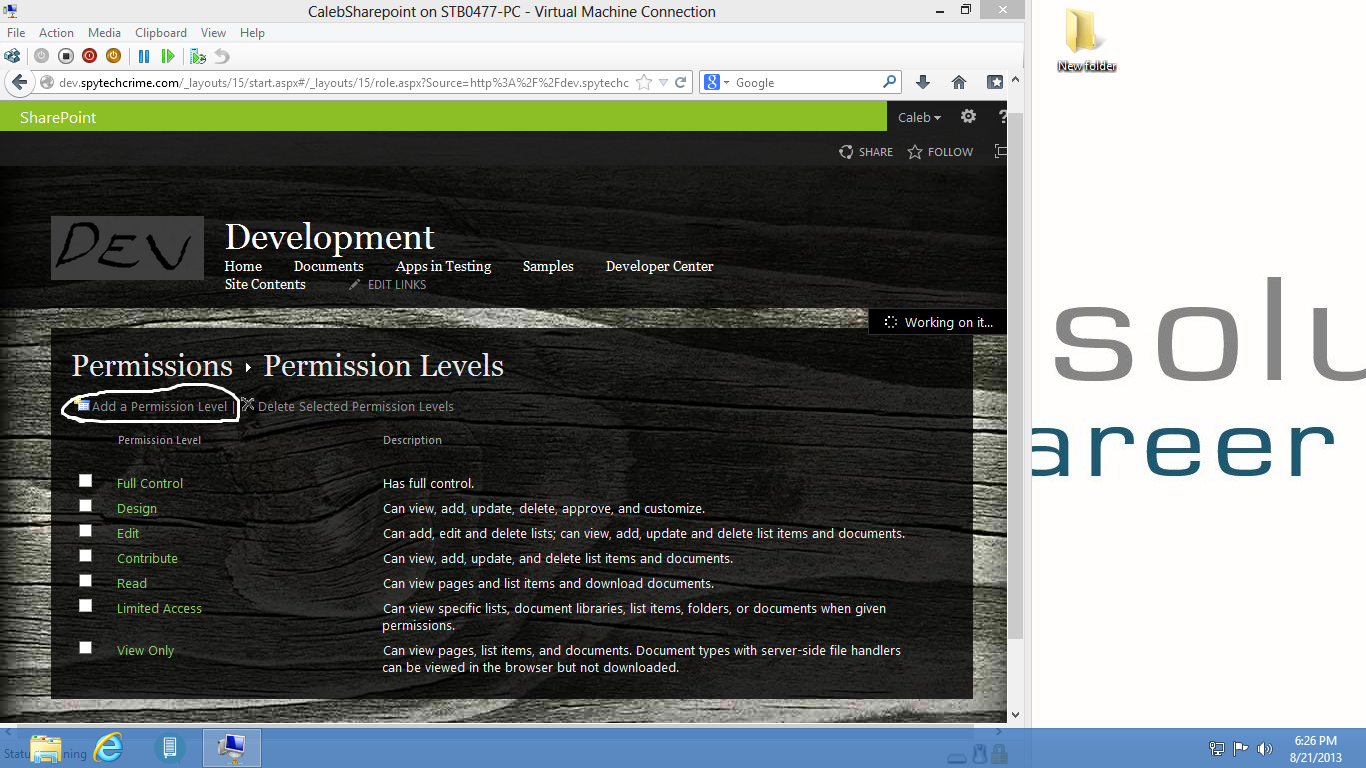This screenshot has height=768, width=1366.
Task: Open the Limited Access permission level link
Action: [159, 608]
